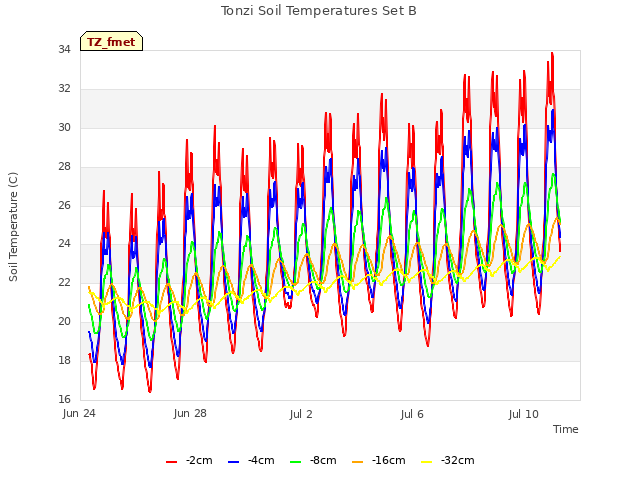The width and height of the screenshot is (640, 480).
Task: Click the red -2cm legend swatch
Action: (x=171, y=462)
